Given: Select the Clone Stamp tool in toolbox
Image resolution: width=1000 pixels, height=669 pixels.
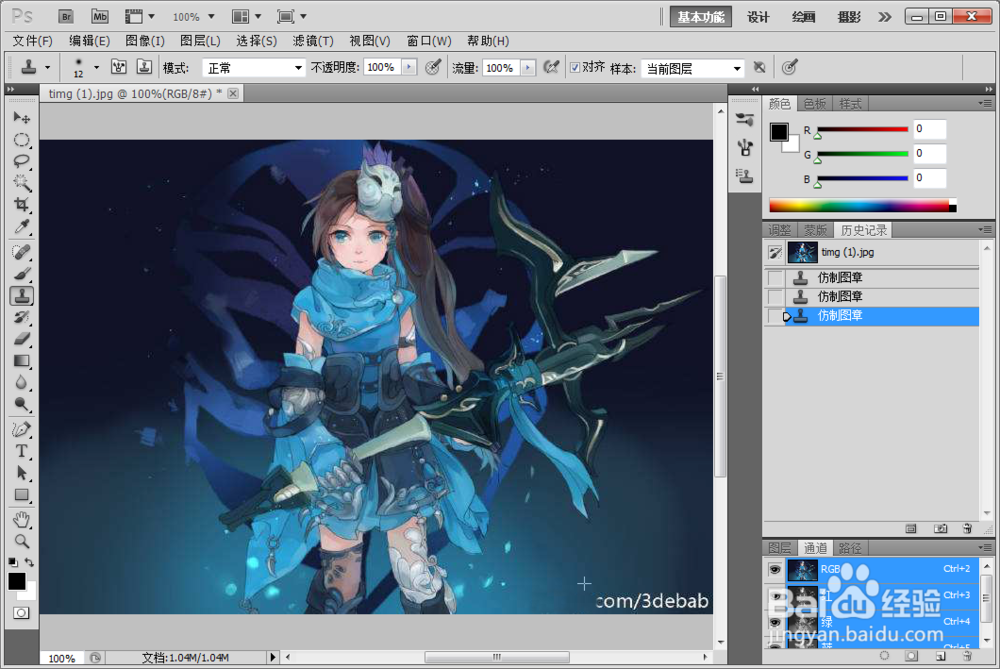Looking at the screenshot, I should [22, 295].
